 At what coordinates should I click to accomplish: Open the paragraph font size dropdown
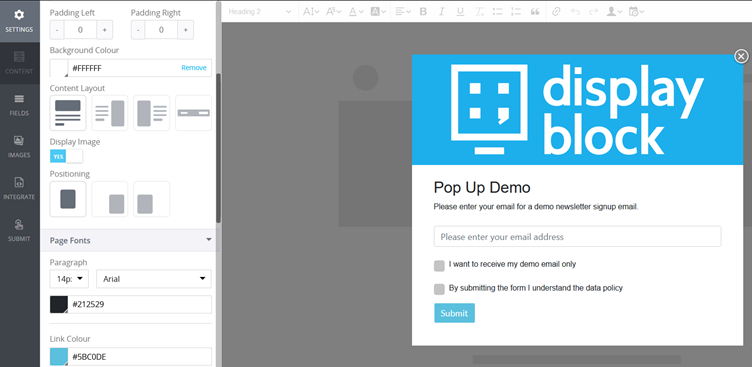click(x=69, y=279)
